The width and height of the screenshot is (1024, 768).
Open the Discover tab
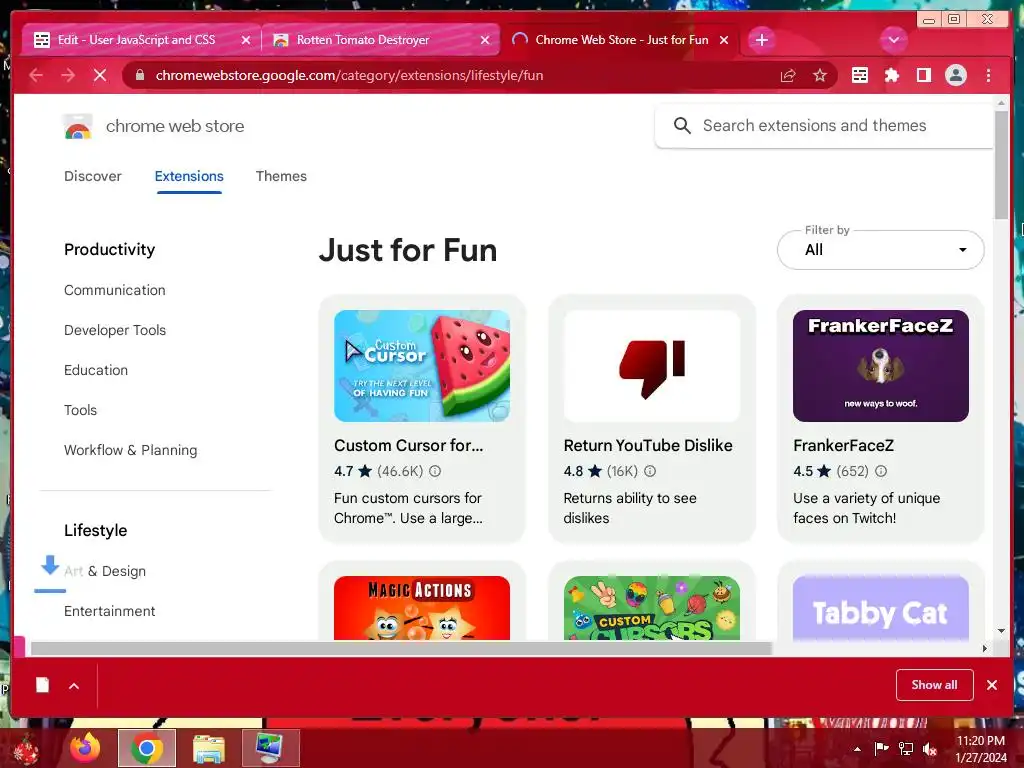[x=93, y=176]
